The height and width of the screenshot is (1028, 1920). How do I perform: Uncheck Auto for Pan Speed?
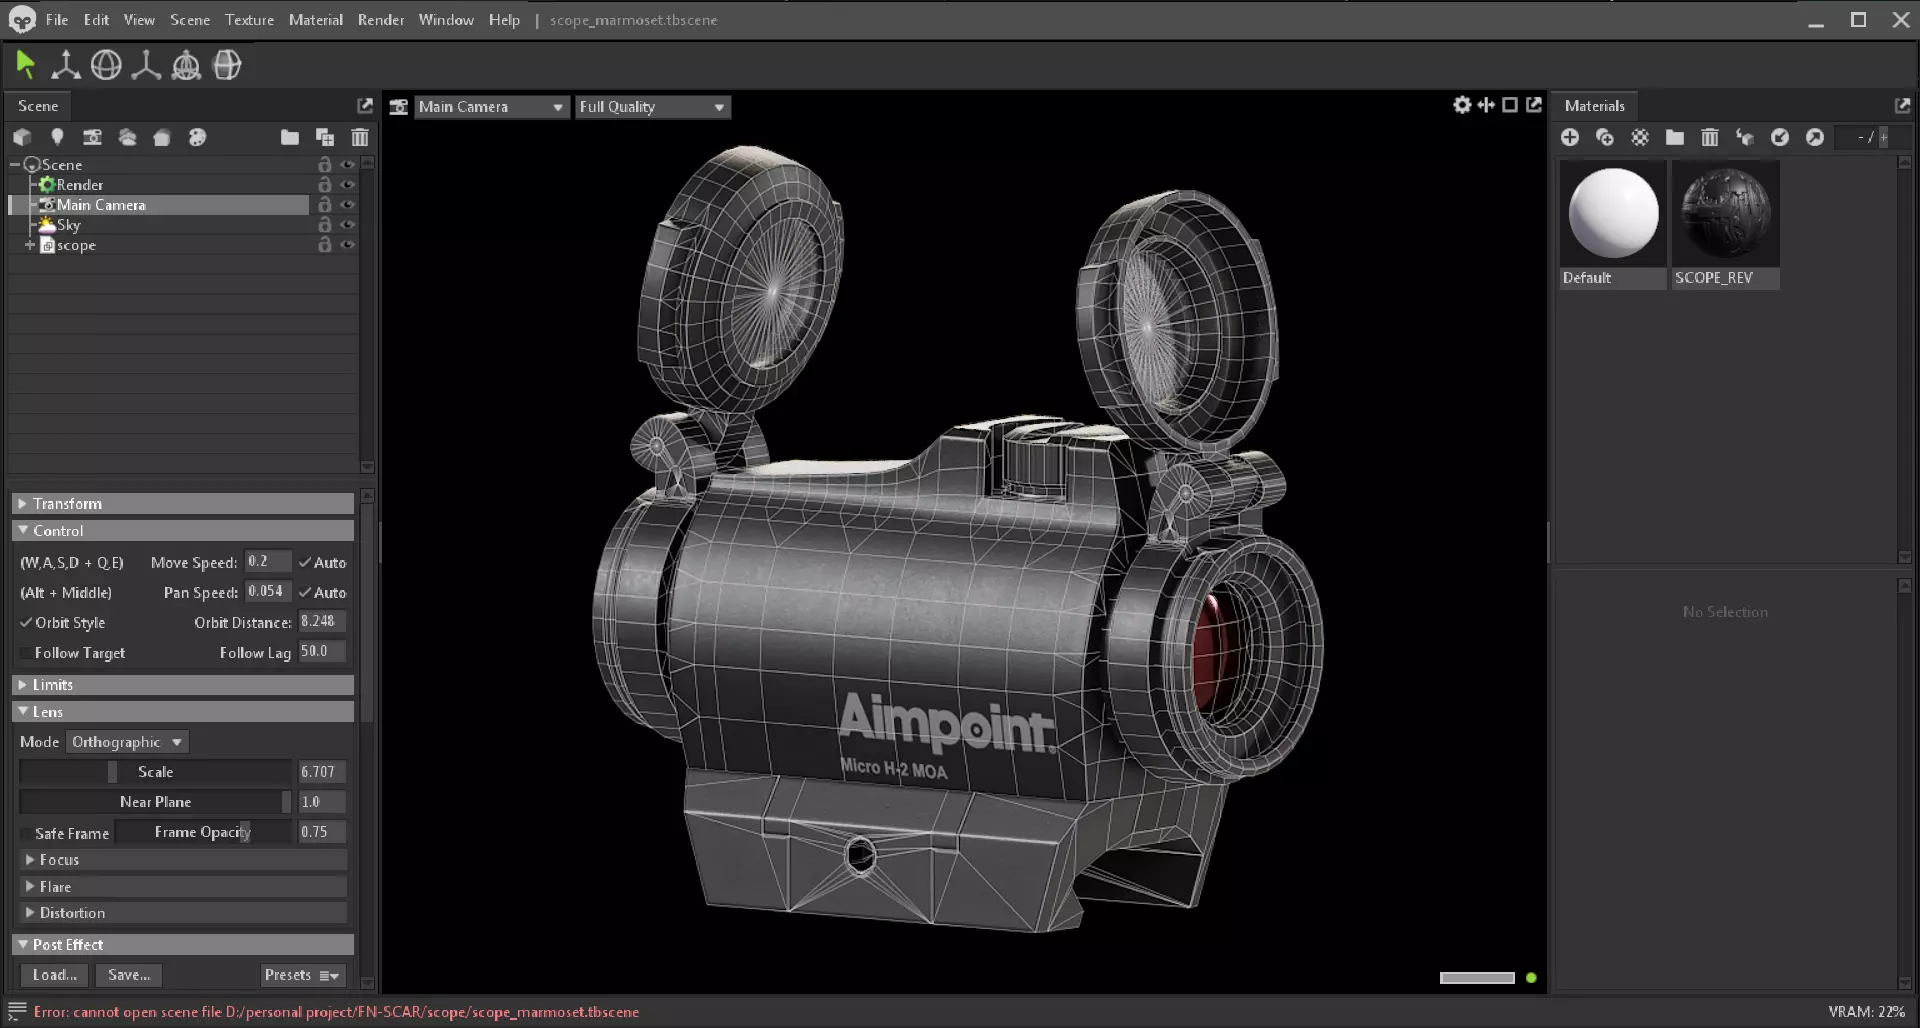305,592
